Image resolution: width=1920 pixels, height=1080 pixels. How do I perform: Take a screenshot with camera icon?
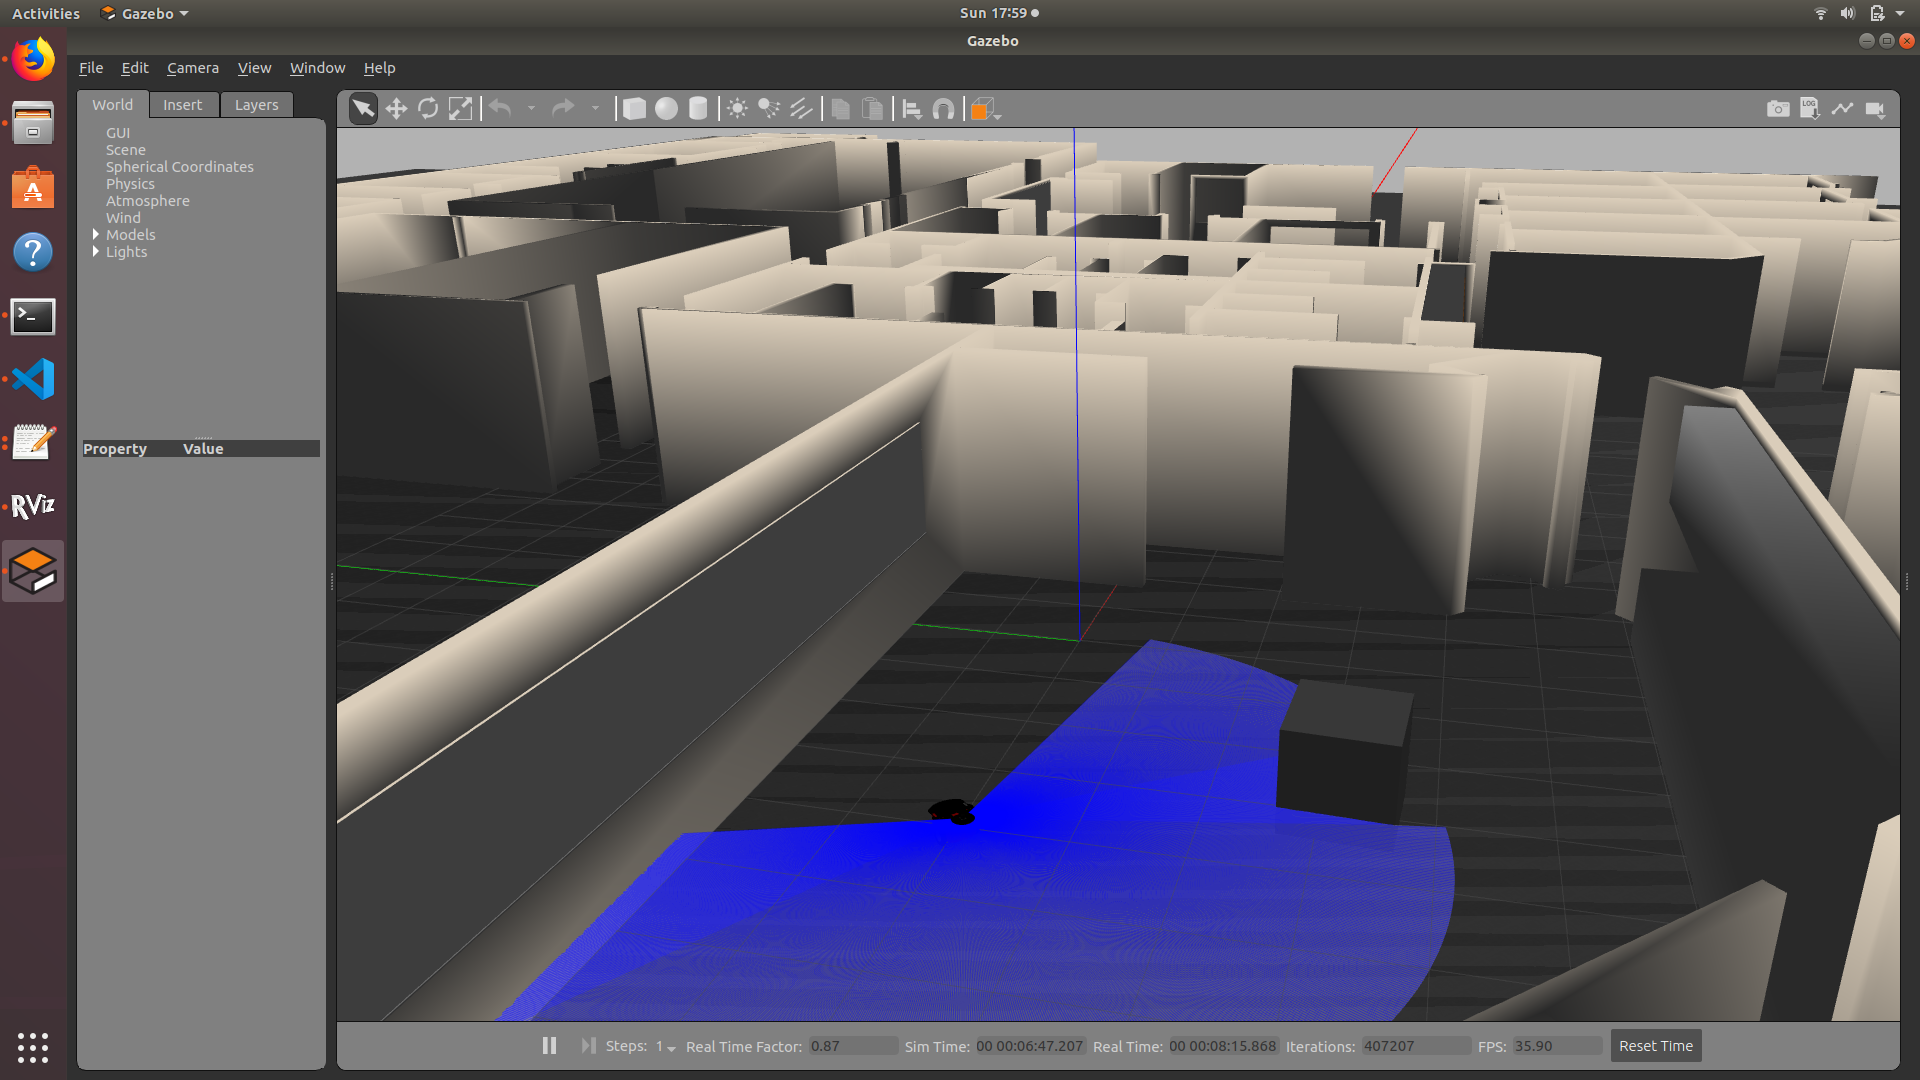coord(1778,109)
